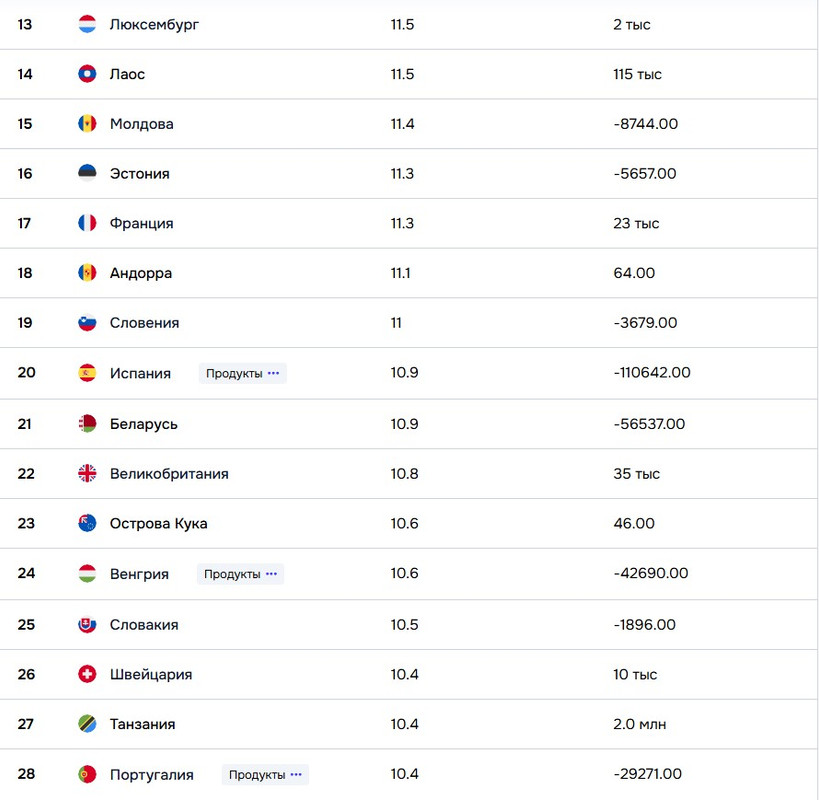
Task: Open the Словакия country link
Action: [x=144, y=624]
